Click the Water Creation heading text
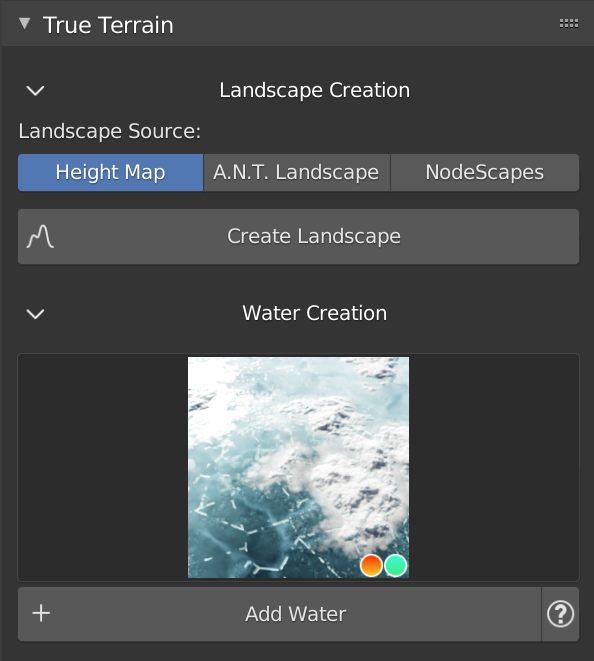 click(314, 313)
